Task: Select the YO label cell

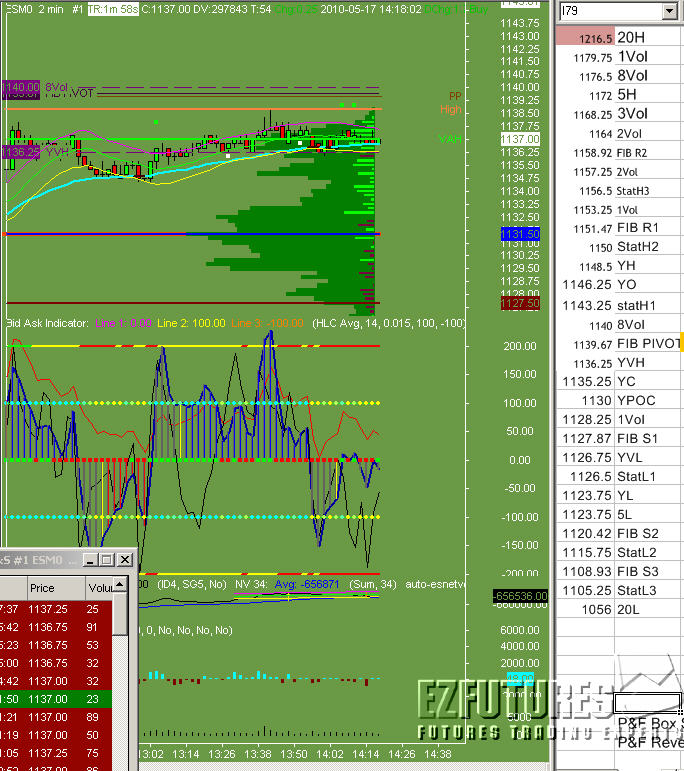Action: 648,285
